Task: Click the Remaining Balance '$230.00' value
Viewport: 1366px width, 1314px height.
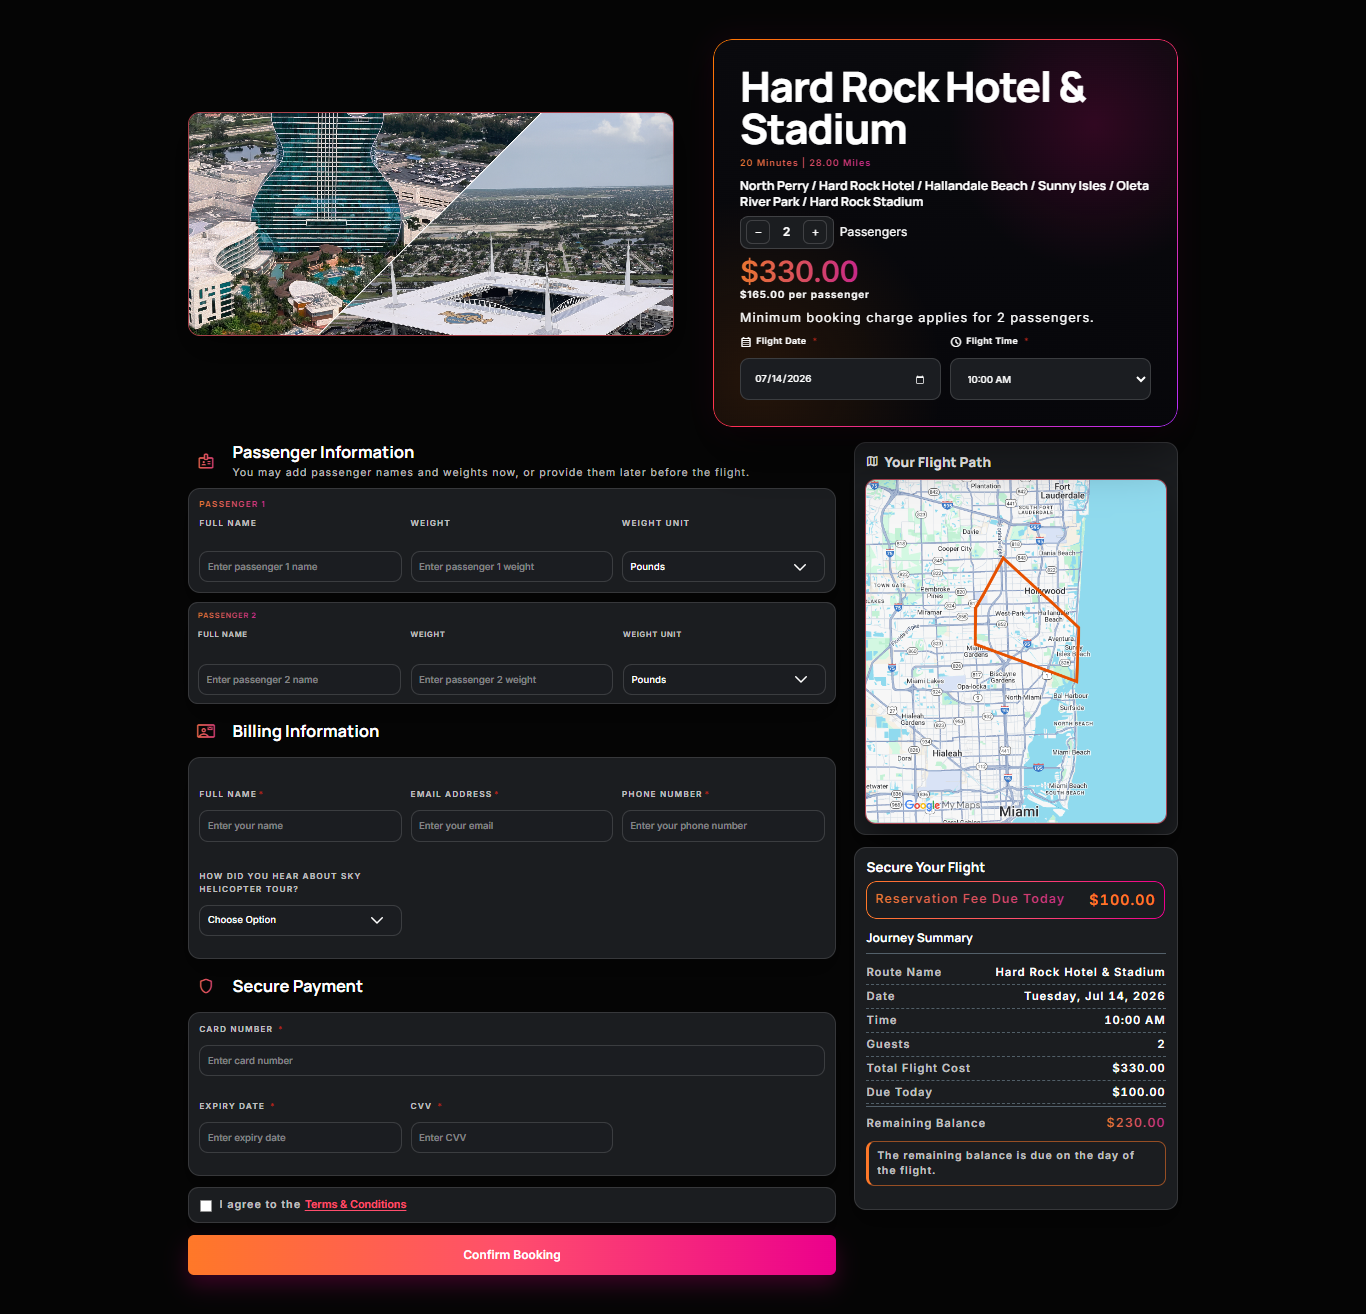Action: click(x=1136, y=1123)
